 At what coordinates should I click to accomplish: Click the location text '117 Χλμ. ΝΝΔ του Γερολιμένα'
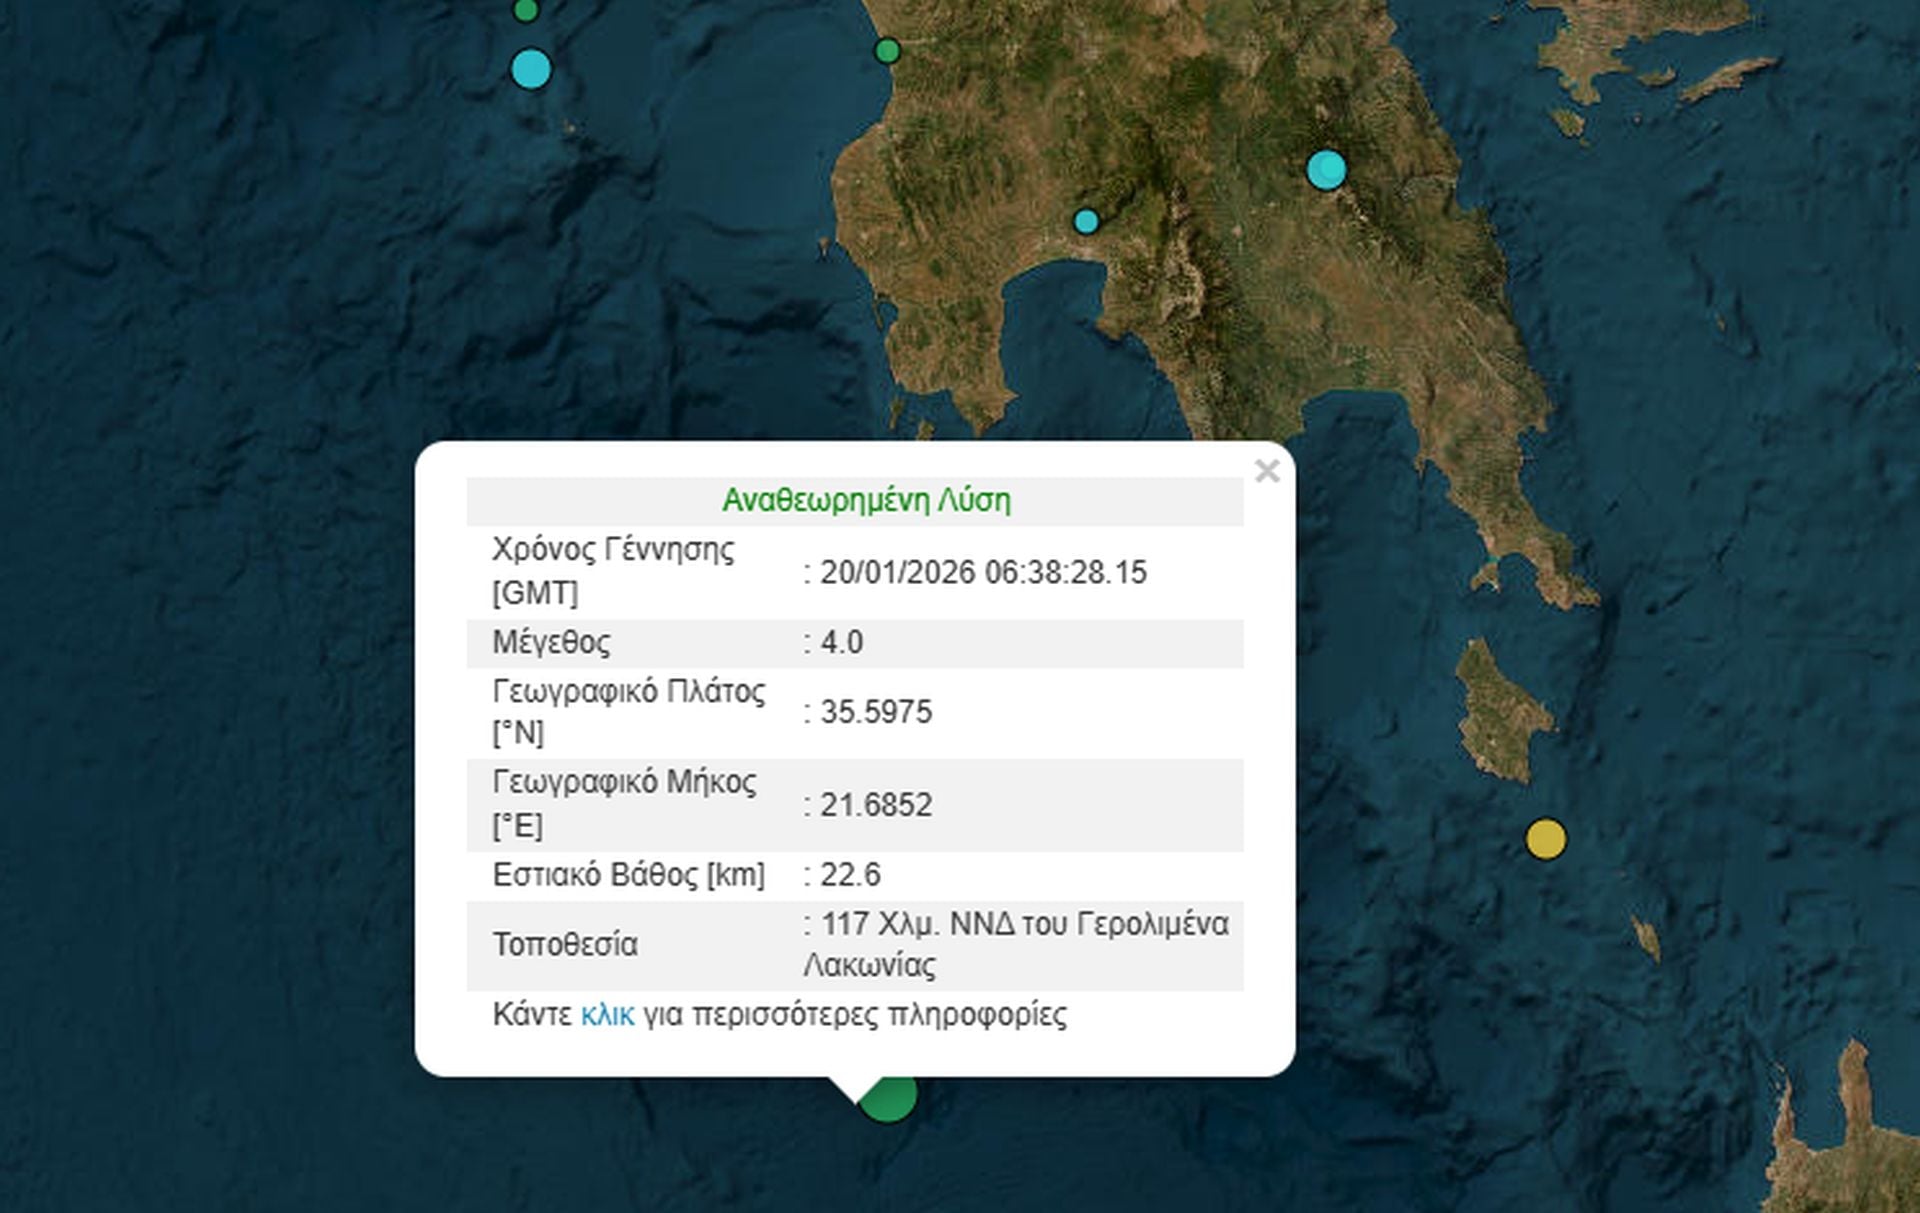click(1024, 924)
